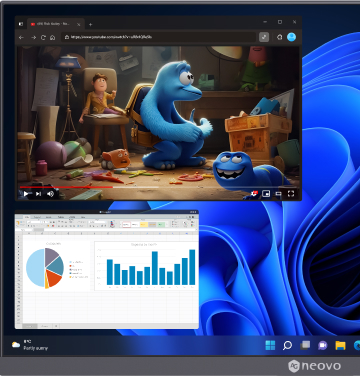
Task: Open browser home page icon
Action: 52,37
